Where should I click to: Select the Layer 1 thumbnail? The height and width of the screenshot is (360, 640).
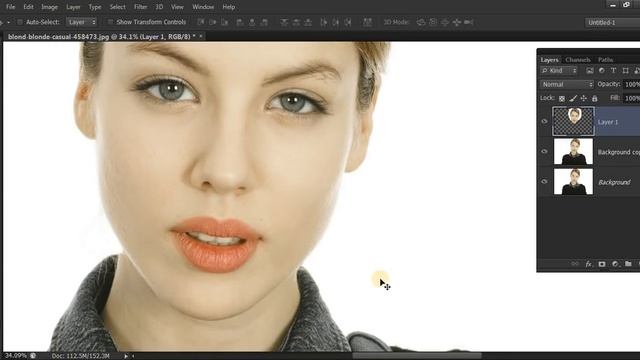point(573,121)
